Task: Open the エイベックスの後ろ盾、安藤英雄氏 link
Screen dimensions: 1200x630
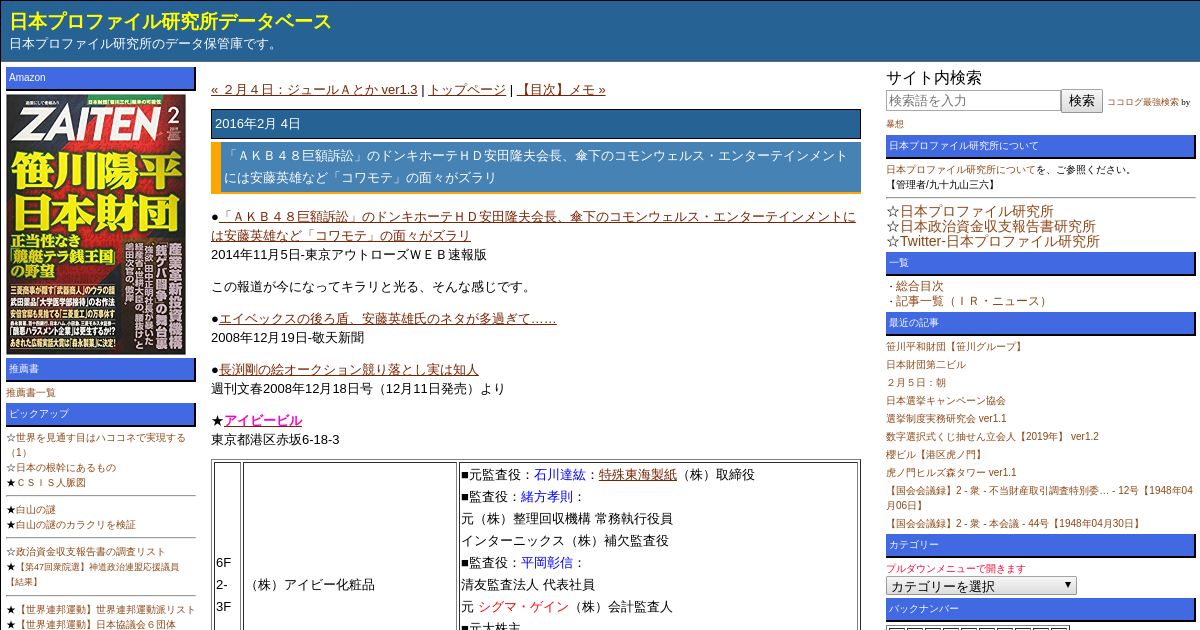Action: click(x=388, y=319)
